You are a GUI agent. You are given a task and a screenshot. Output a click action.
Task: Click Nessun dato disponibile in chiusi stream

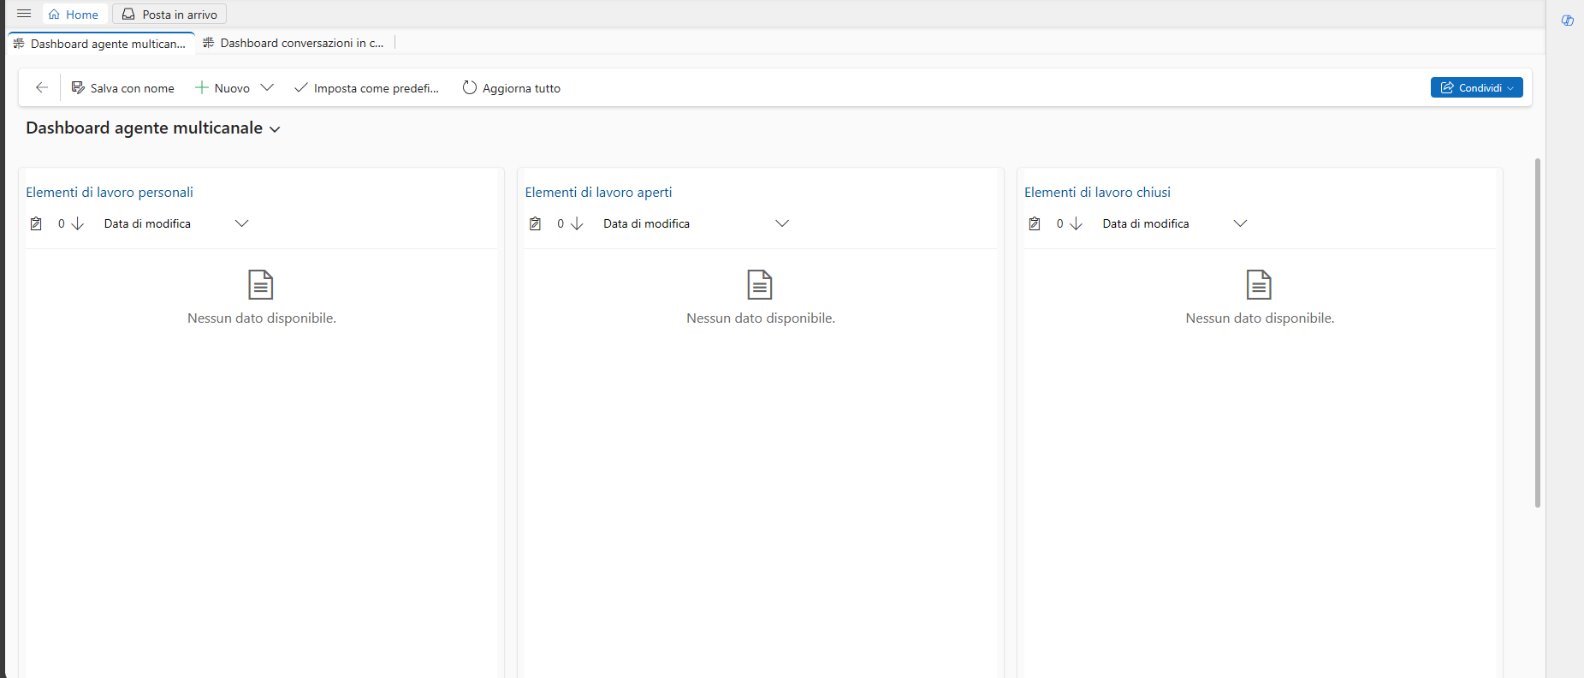coord(1260,318)
